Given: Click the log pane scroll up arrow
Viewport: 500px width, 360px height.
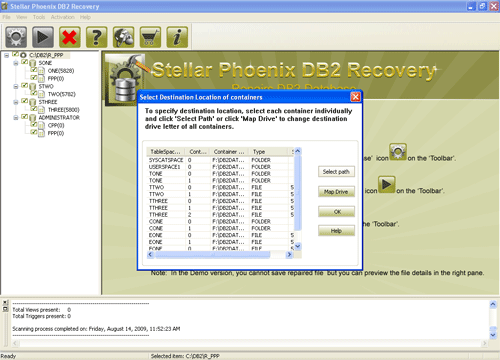Looking at the screenshot, I should click(x=493, y=304).
